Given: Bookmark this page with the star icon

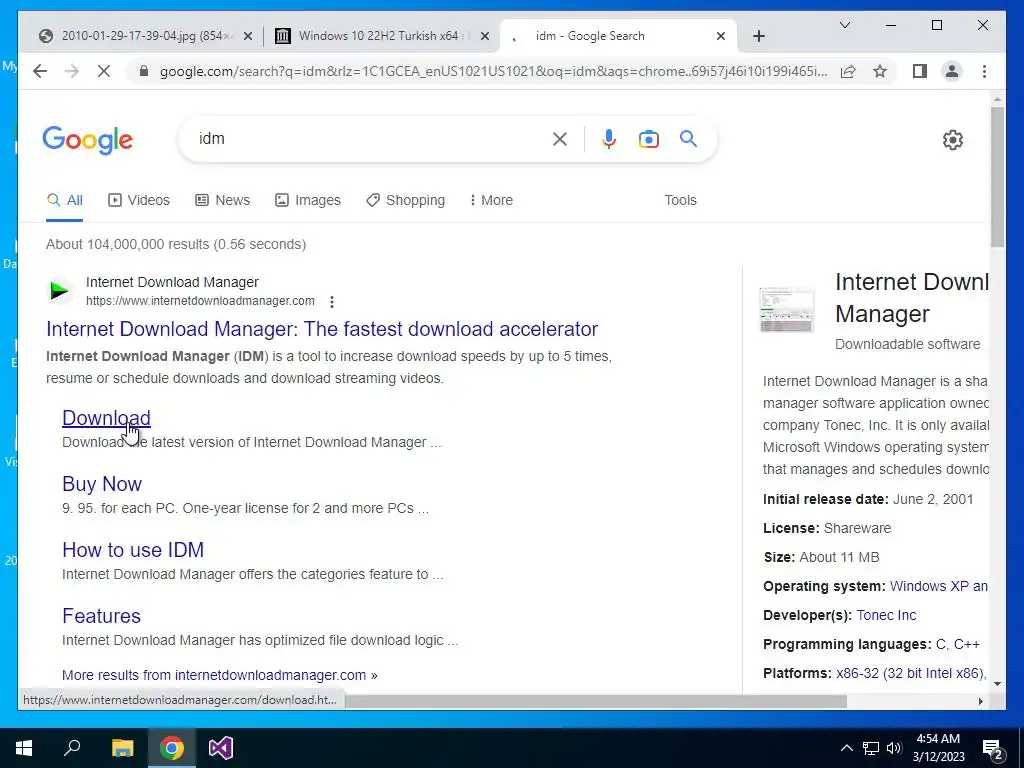Looking at the screenshot, I should click(880, 71).
